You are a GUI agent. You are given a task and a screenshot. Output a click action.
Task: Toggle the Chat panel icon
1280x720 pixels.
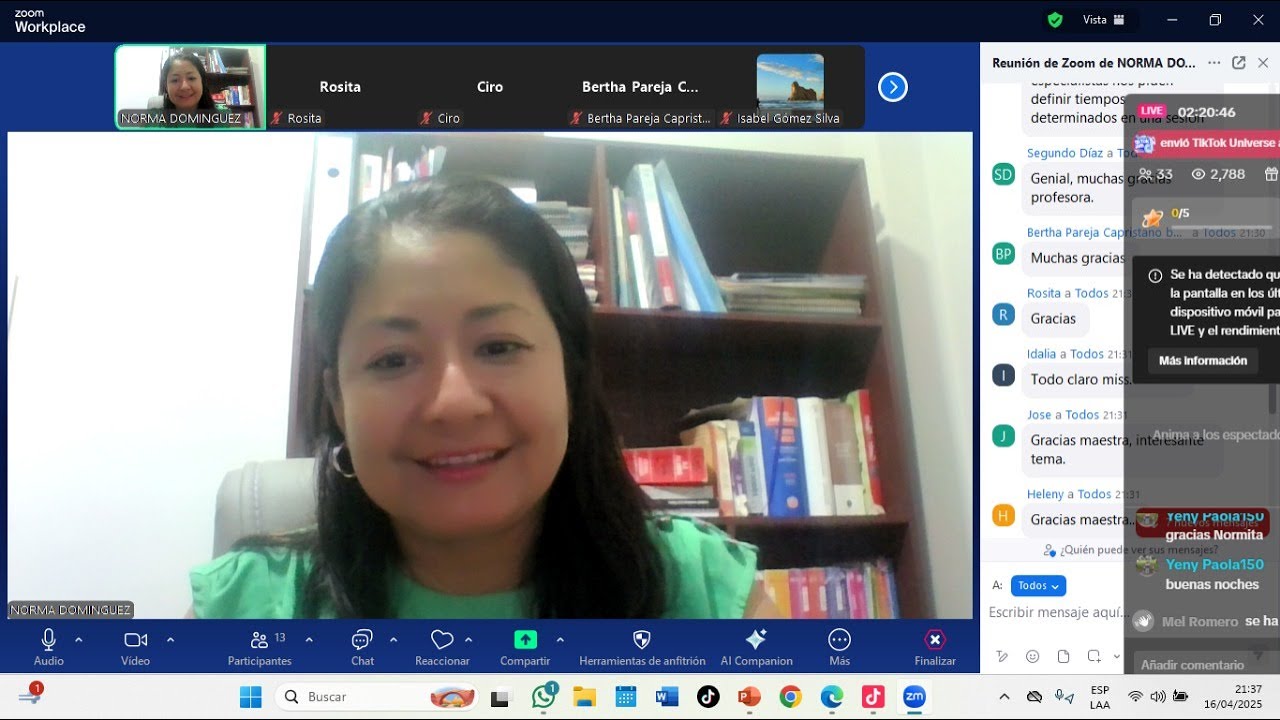coord(362,640)
